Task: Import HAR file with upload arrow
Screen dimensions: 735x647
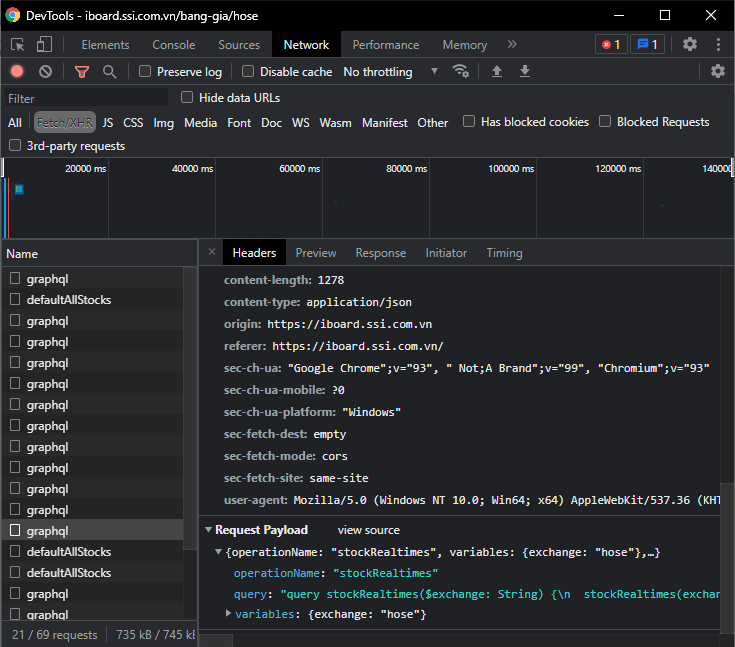Action: coord(496,71)
